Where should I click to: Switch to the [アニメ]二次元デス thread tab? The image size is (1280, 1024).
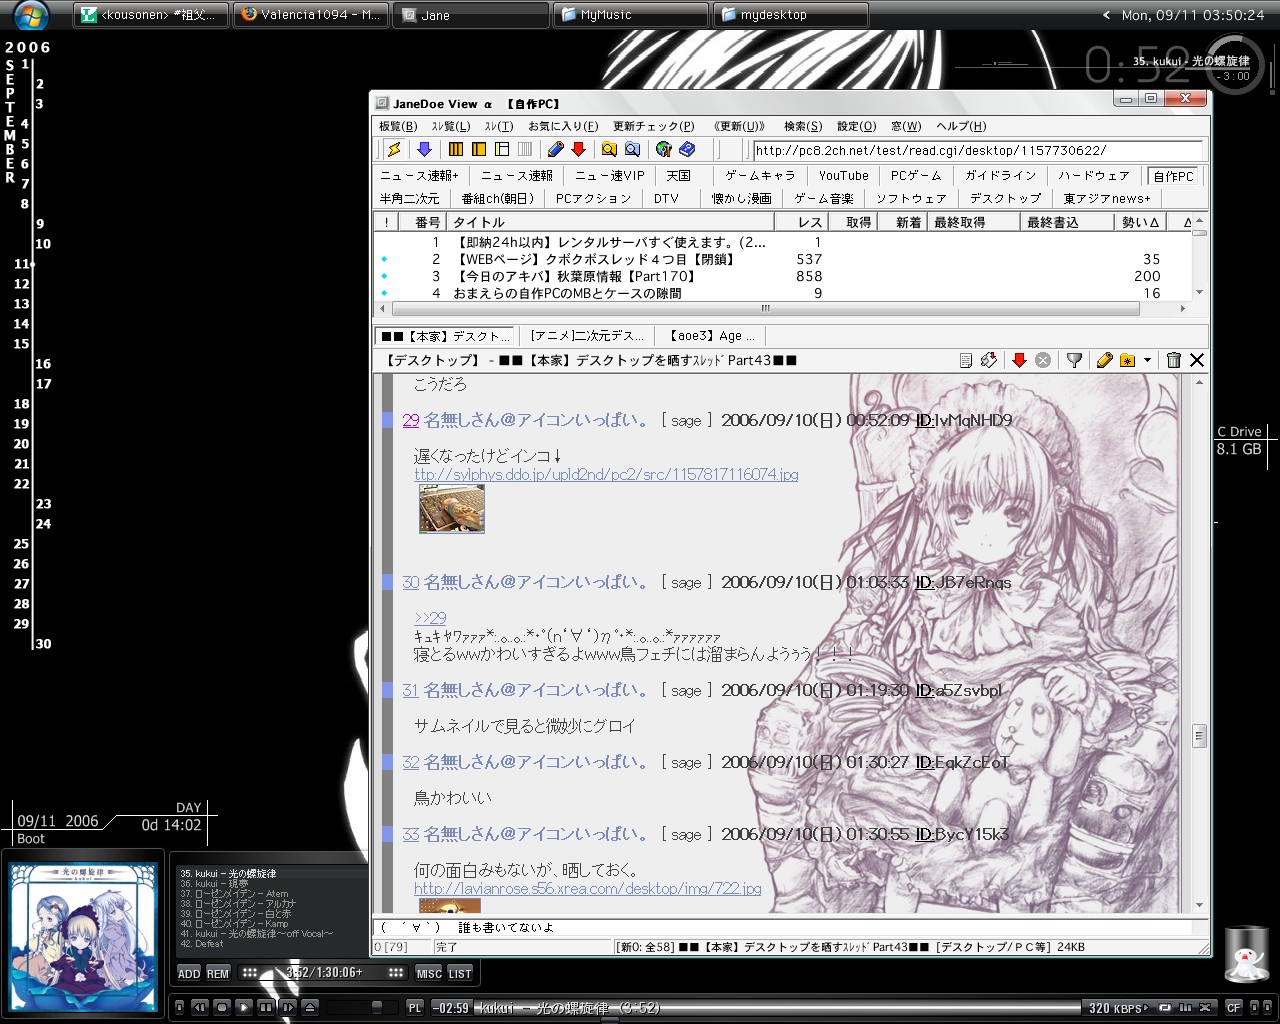click(587, 336)
